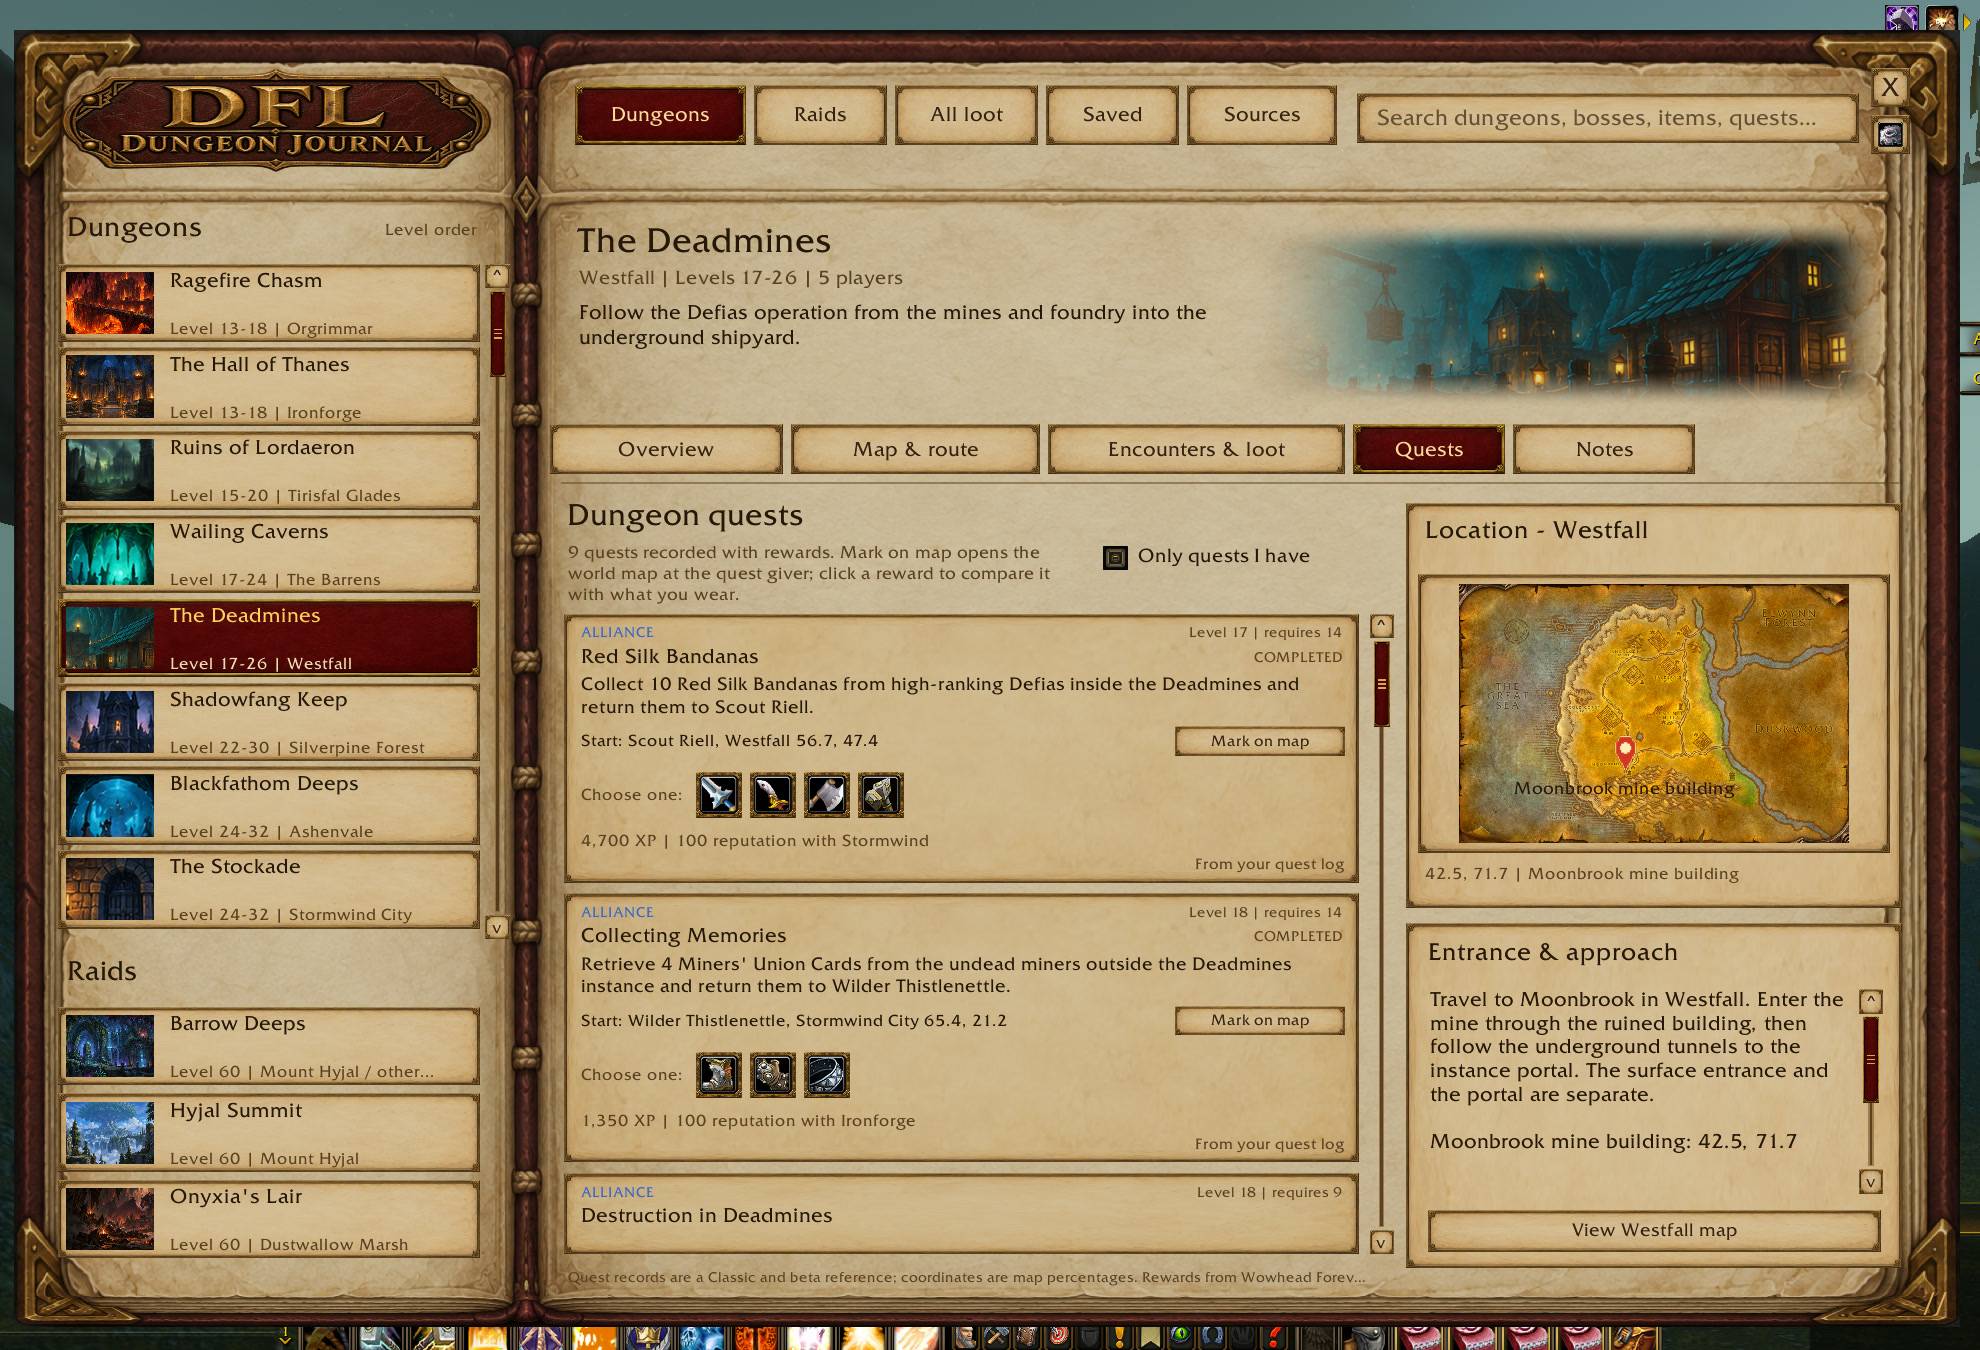Open the All loot tab
The width and height of the screenshot is (1980, 1350).
(966, 115)
